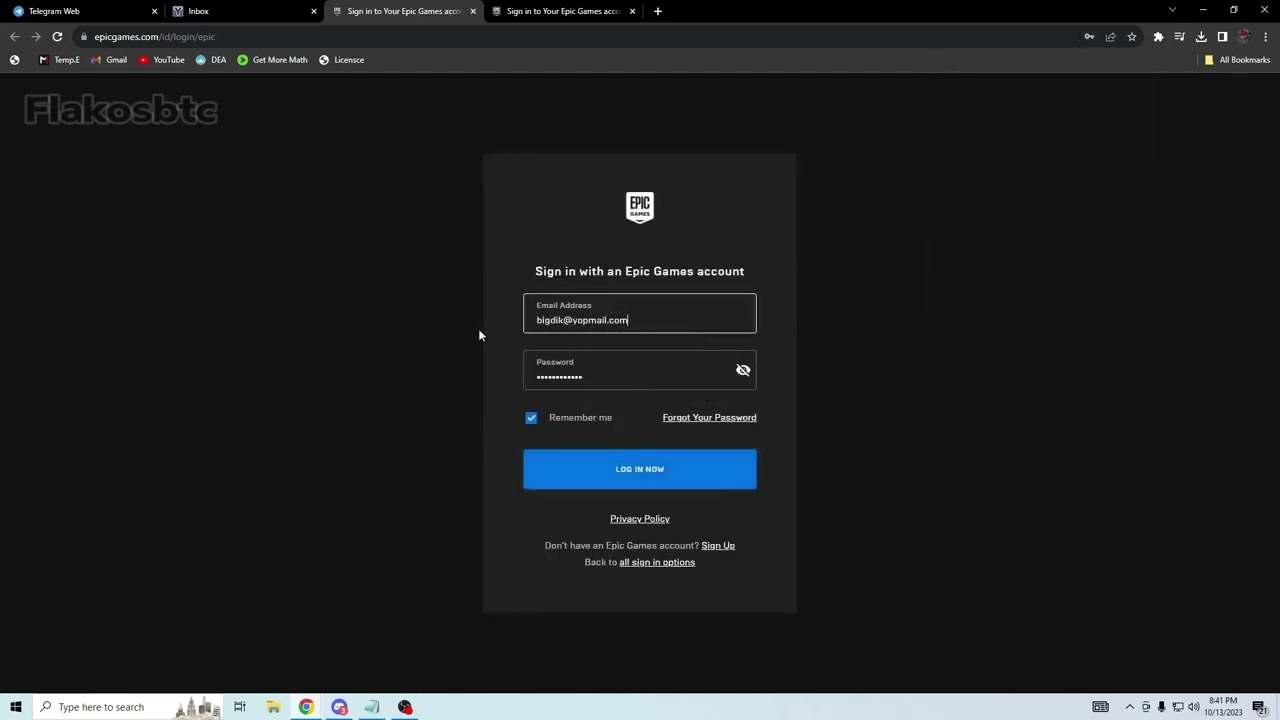Open the Forgot Your Password link
1280x720 pixels.
tap(709, 418)
